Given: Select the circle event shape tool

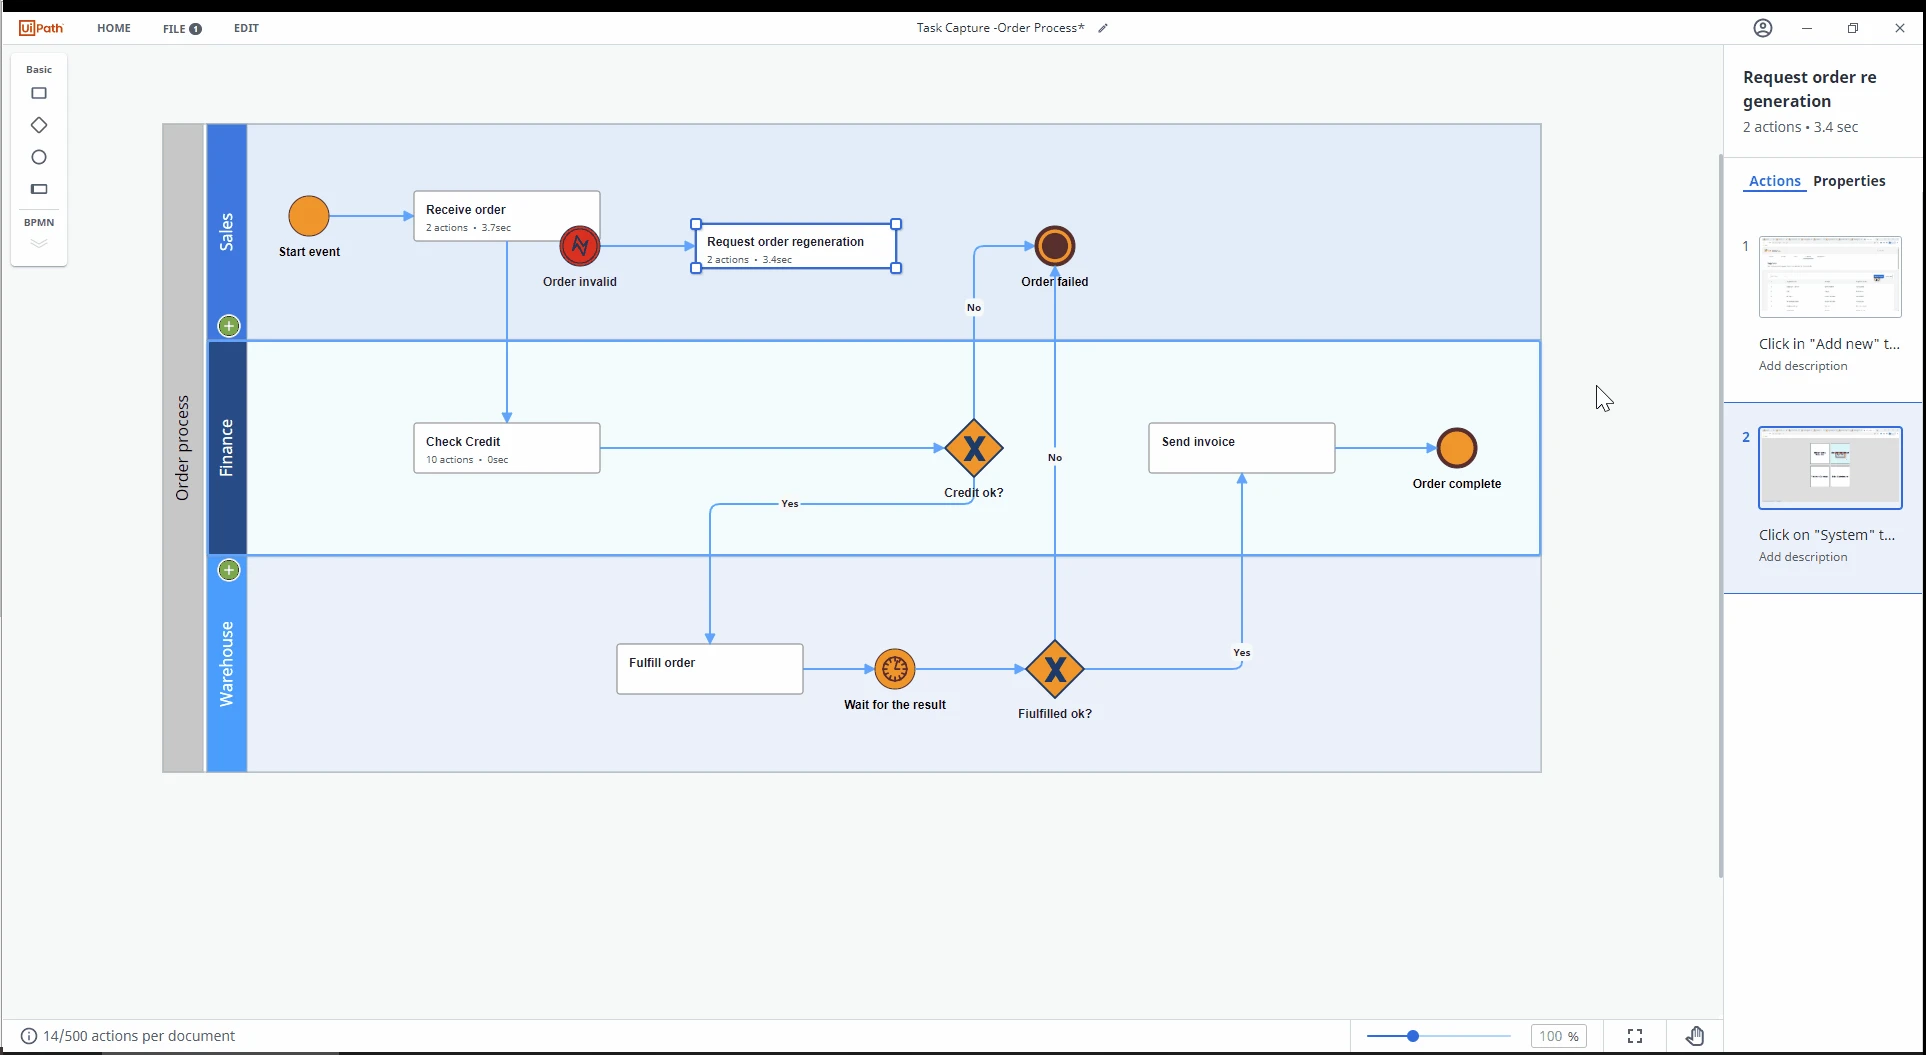Looking at the screenshot, I should (x=39, y=157).
